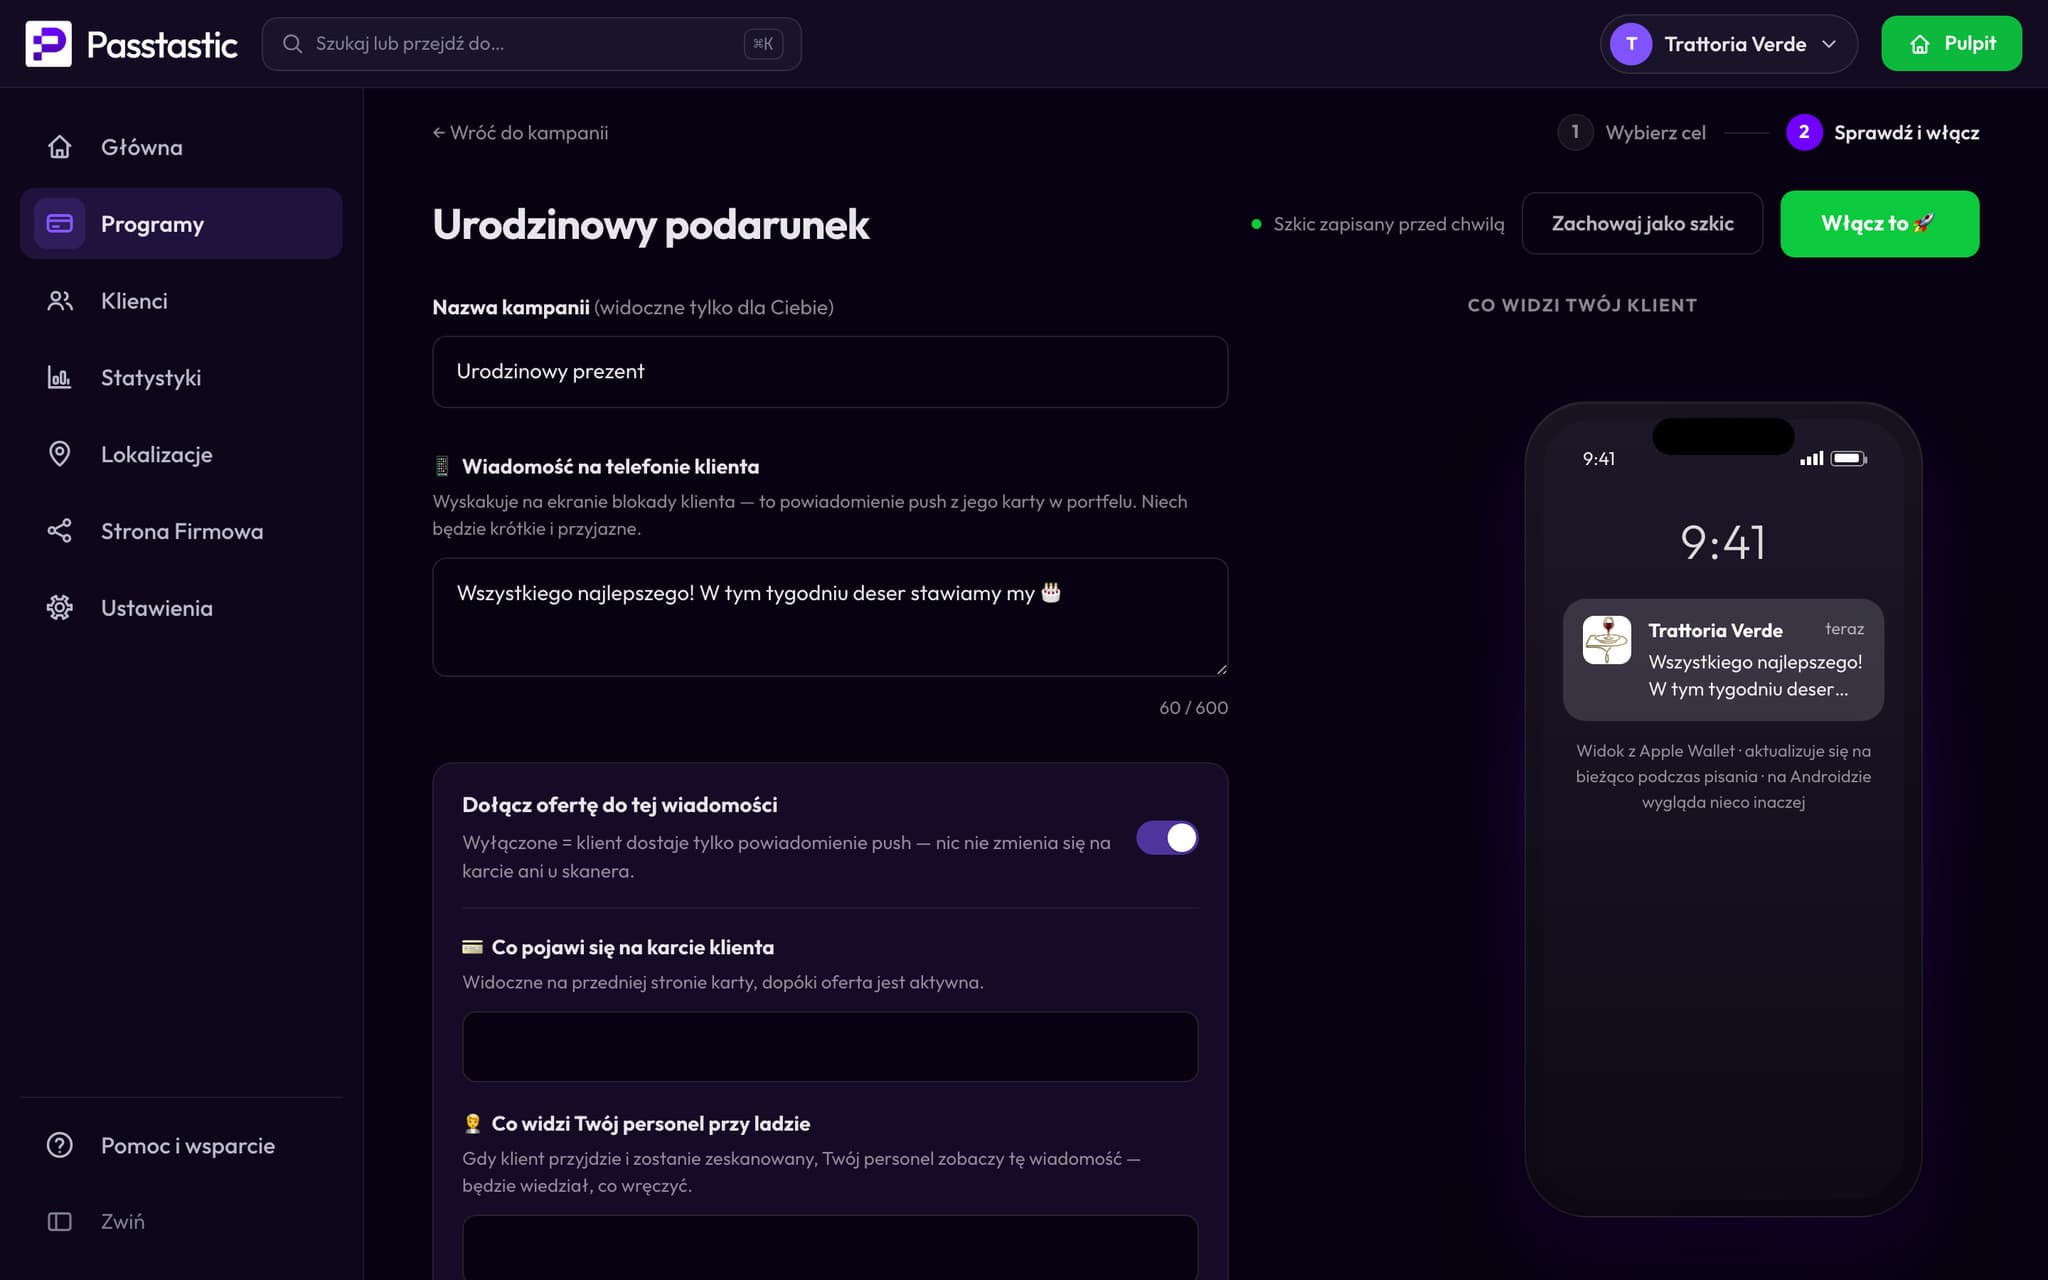
Task: Open Klienci via the people icon
Action: click(60, 301)
